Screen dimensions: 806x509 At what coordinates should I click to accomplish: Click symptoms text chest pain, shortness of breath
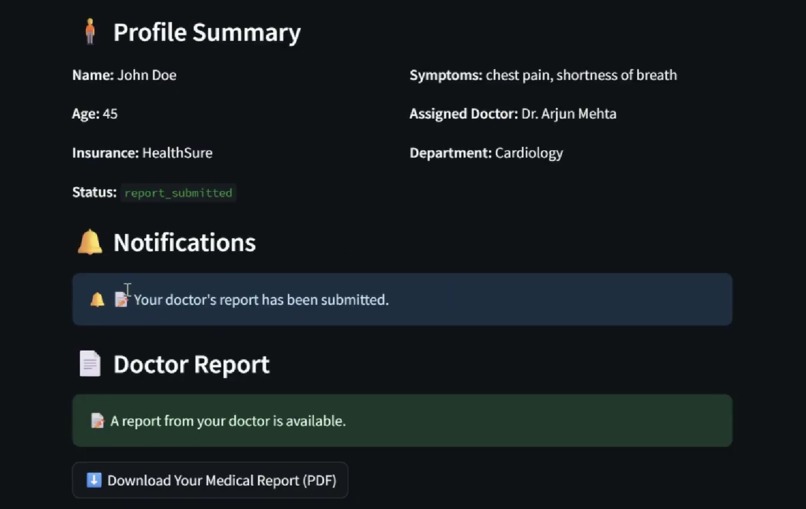click(x=581, y=75)
